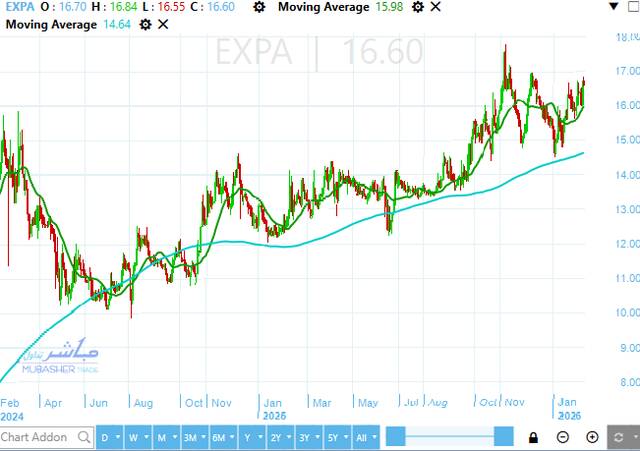Viewport: 640px width, 451px height.
Task: Open the dropdown arrow beside refresh button
Action: (x=633, y=437)
